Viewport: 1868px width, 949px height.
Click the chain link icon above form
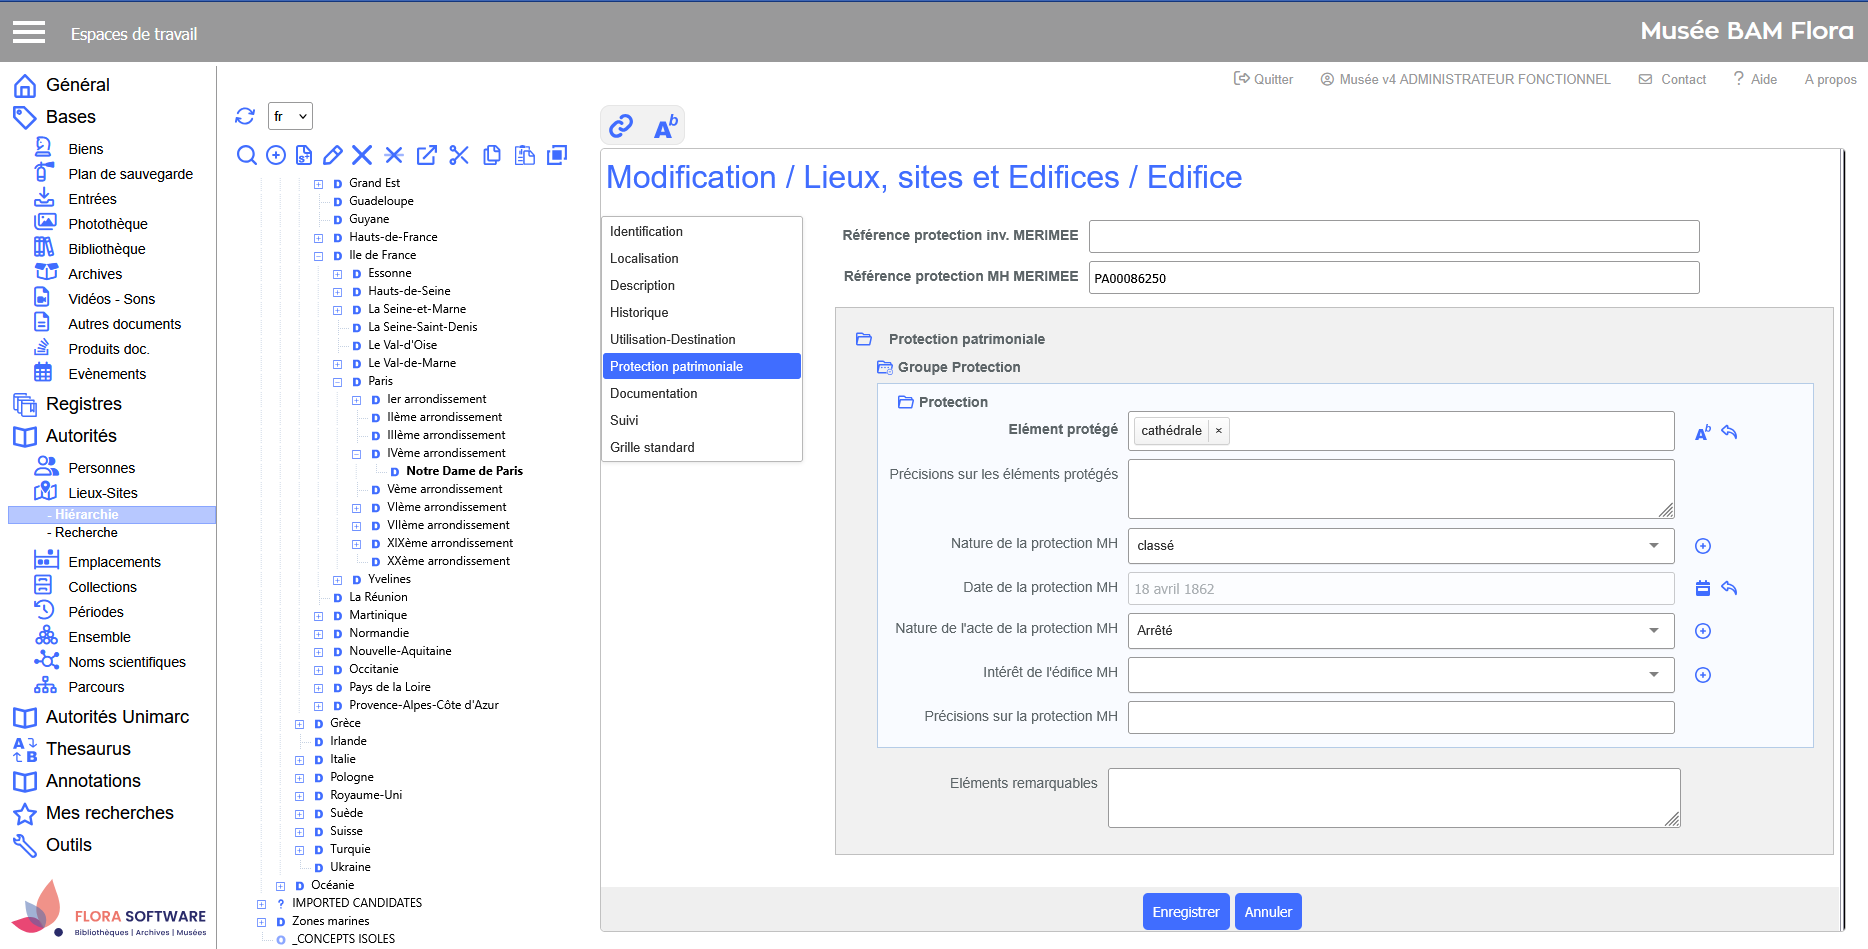(621, 126)
